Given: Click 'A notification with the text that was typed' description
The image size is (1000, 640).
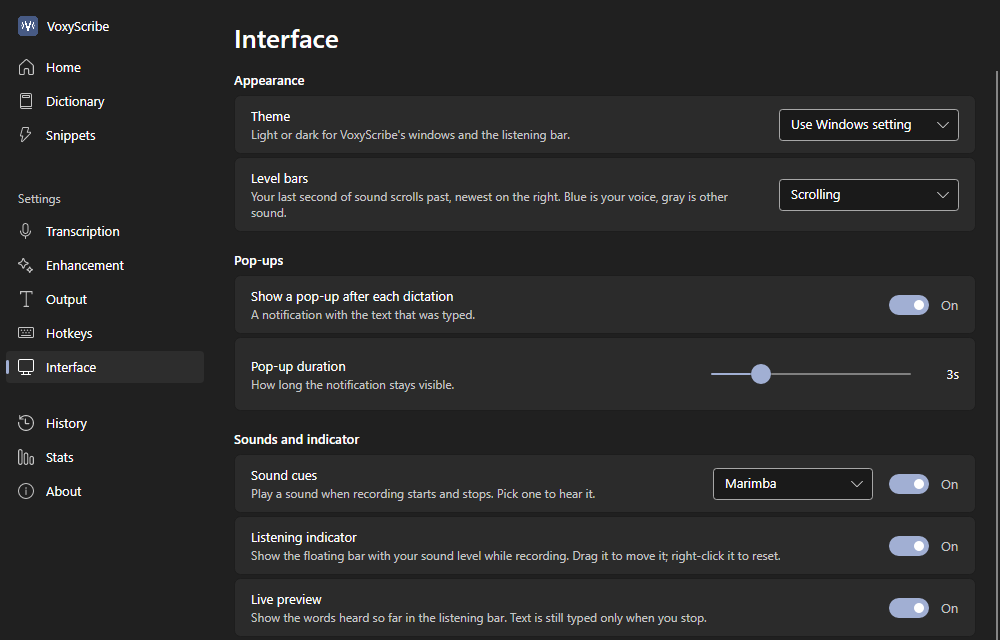Looking at the screenshot, I should click(x=363, y=315).
